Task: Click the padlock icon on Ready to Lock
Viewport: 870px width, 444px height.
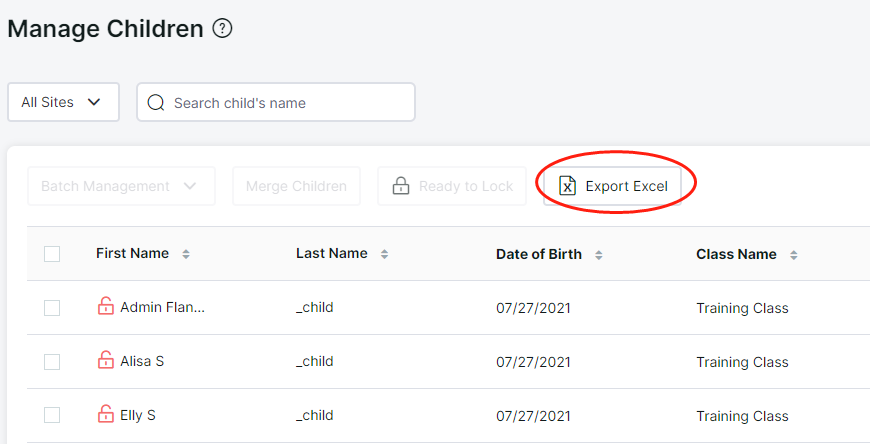Action: (x=401, y=186)
